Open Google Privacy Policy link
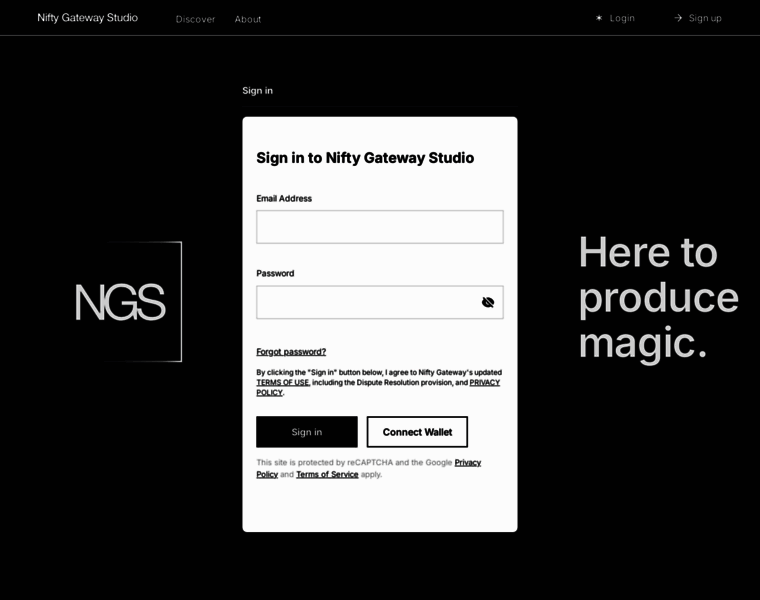The image size is (760, 600). [x=468, y=462]
